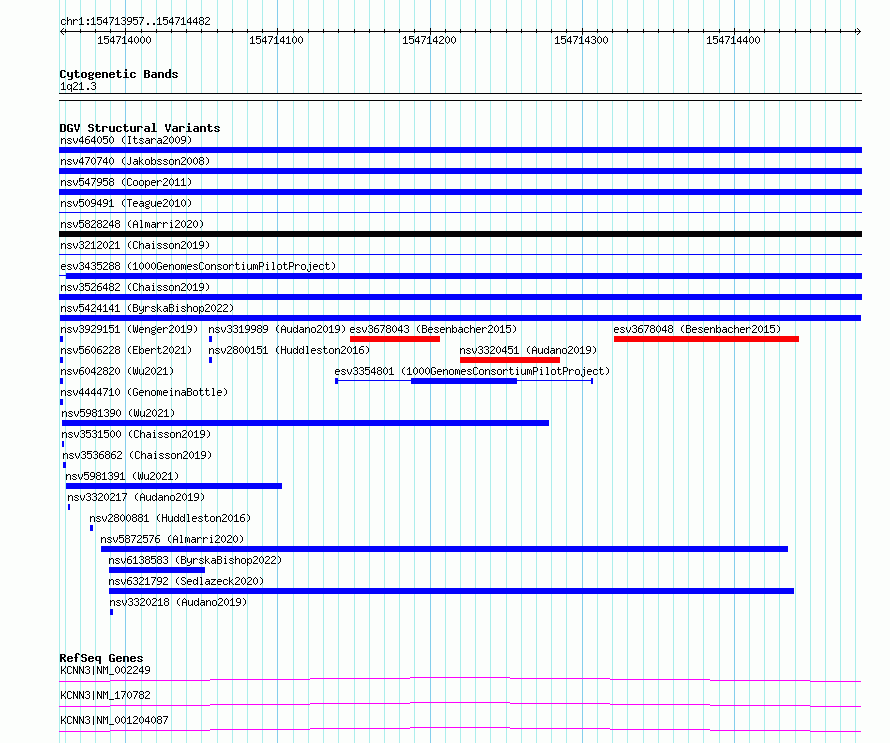
Task: Open the nsv3319989 (Audano2019) variant
Action: tap(277, 329)
